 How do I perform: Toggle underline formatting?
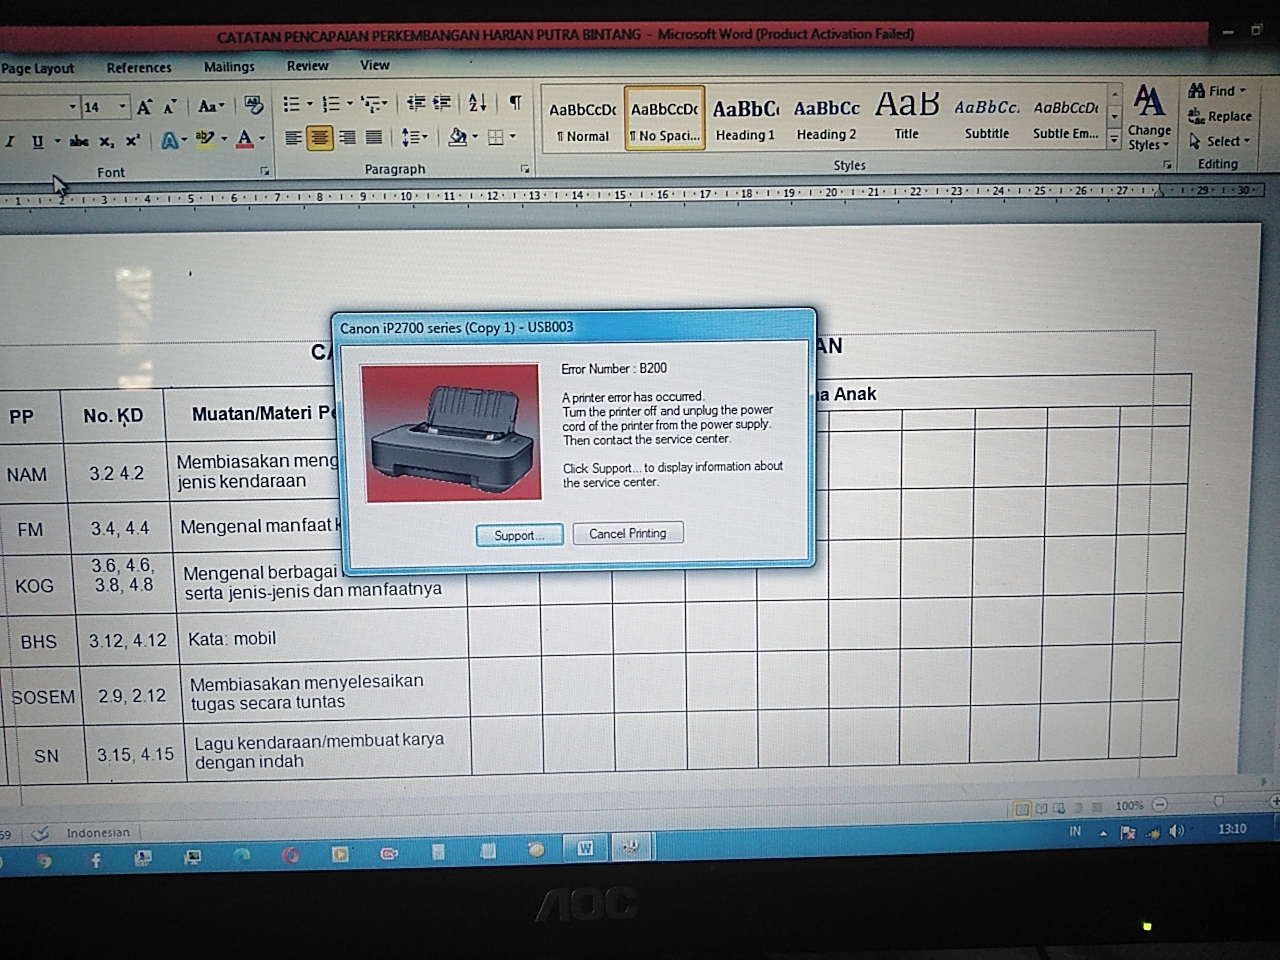(37, 142)
